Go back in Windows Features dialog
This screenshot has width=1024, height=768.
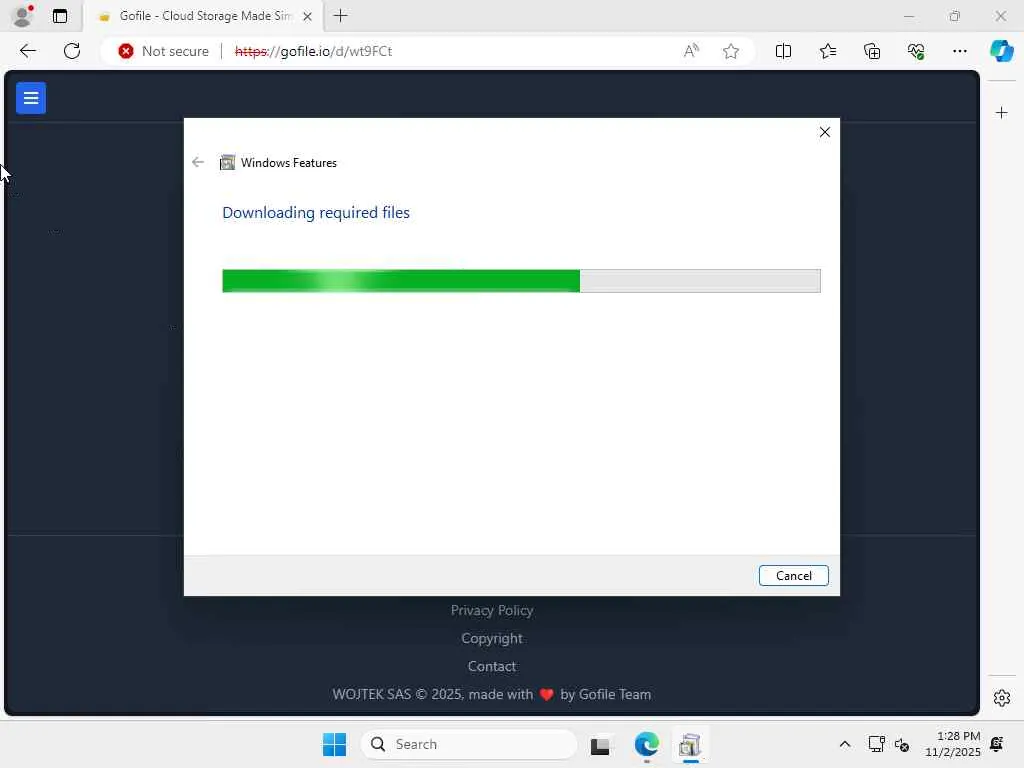pos(198,162)
